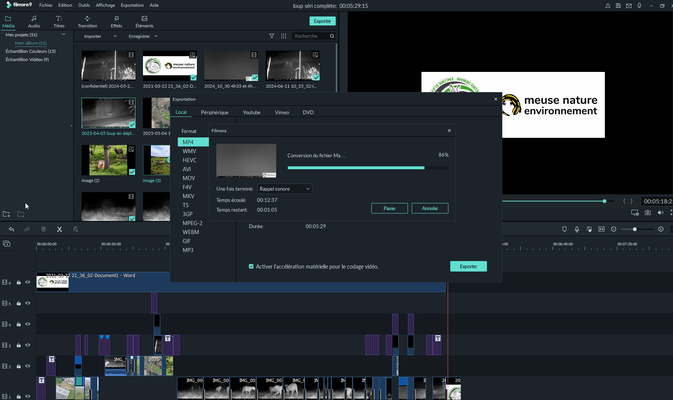Click the audio mixer icon in timeline toolbar

589,229
